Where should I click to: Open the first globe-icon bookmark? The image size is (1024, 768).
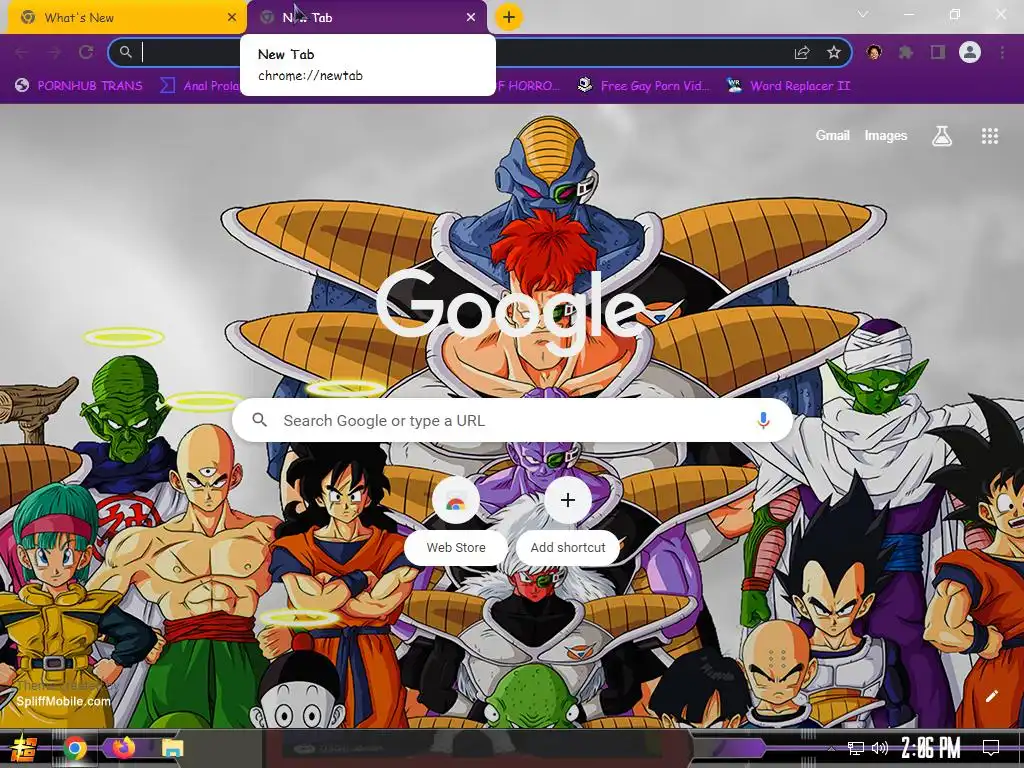(x=78, y=86)
